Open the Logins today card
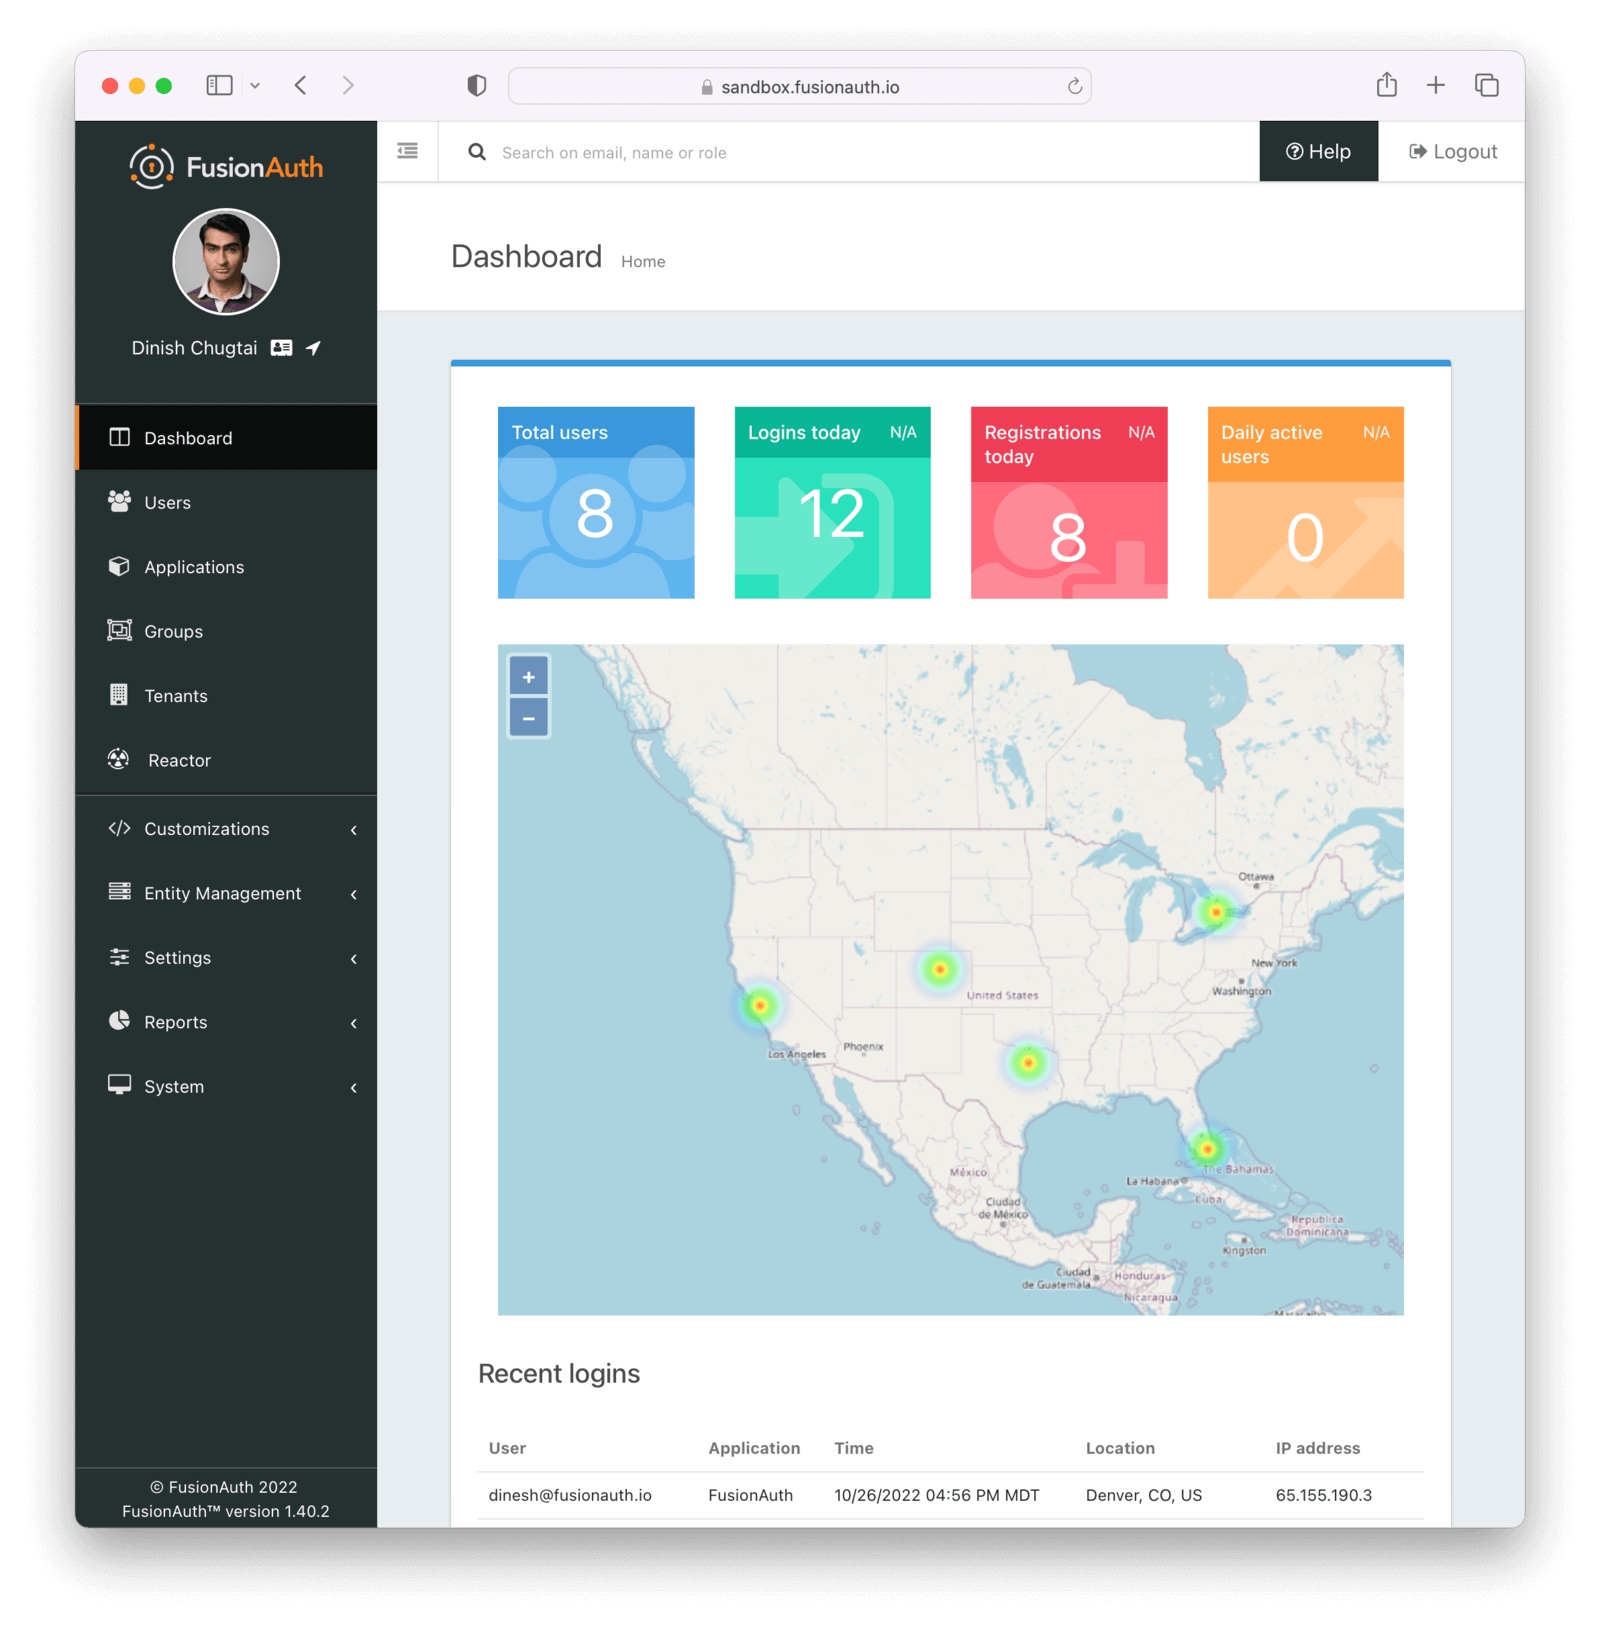This screenshot has width=1600, height=1627. click(x=832, y=502)
